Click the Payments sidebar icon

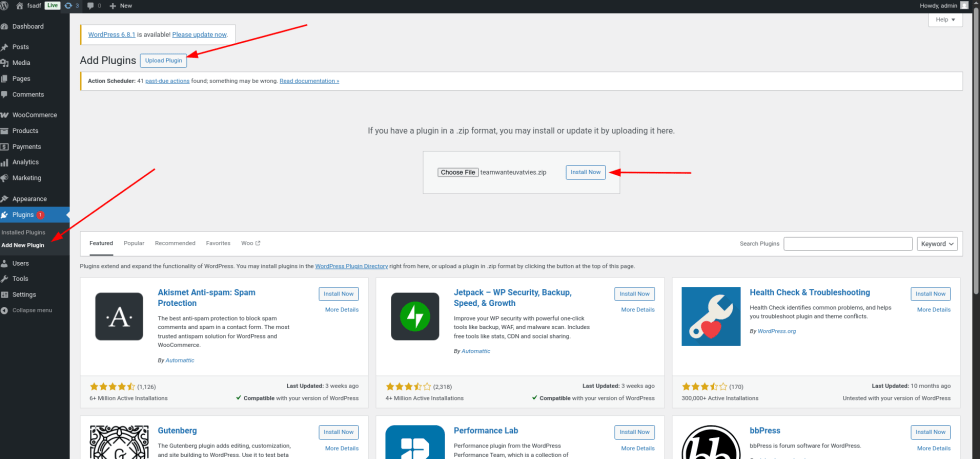click(5, 146)
